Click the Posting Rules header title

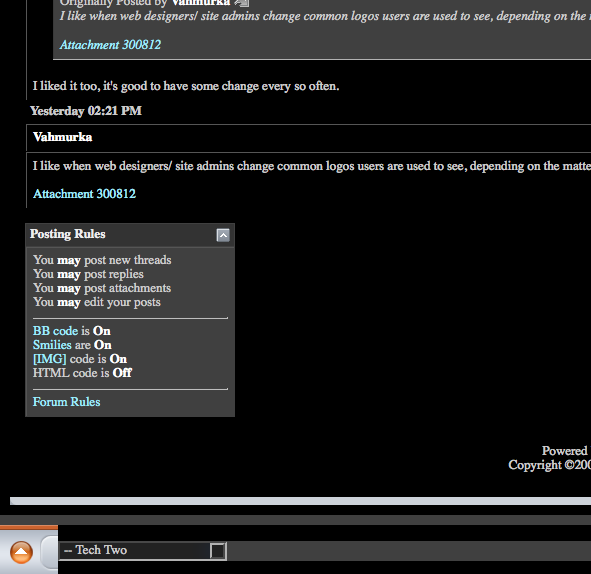[x=68, y=234]
